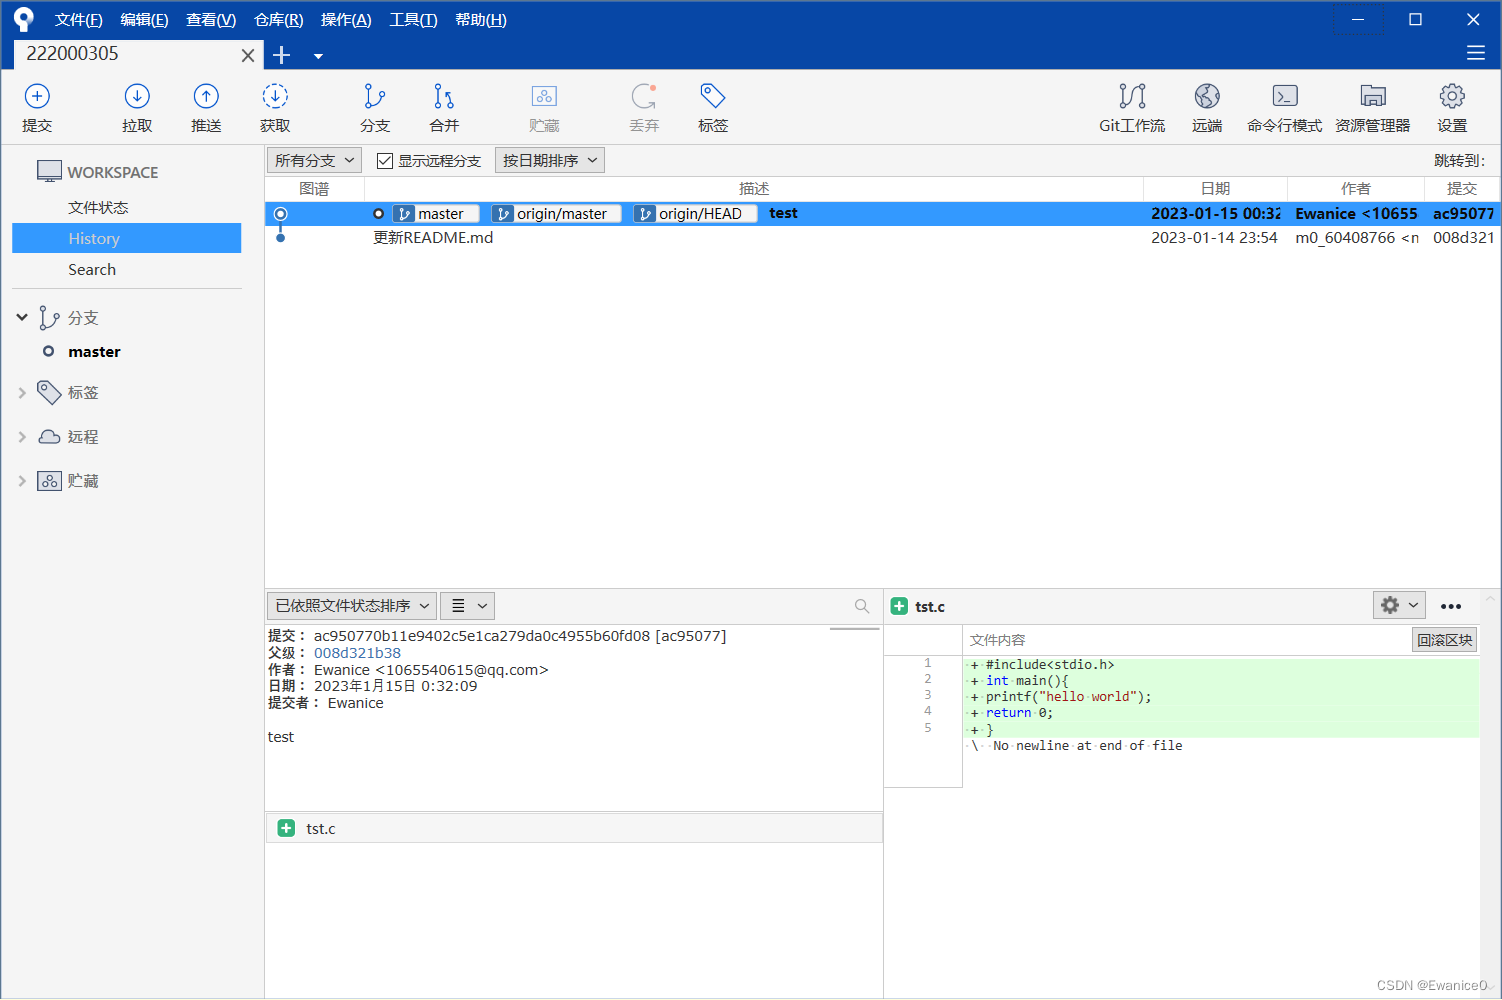This screenshot has width=1502, height=1000.
Task: Open the 操作(A) menu
Action: (346, 20)
